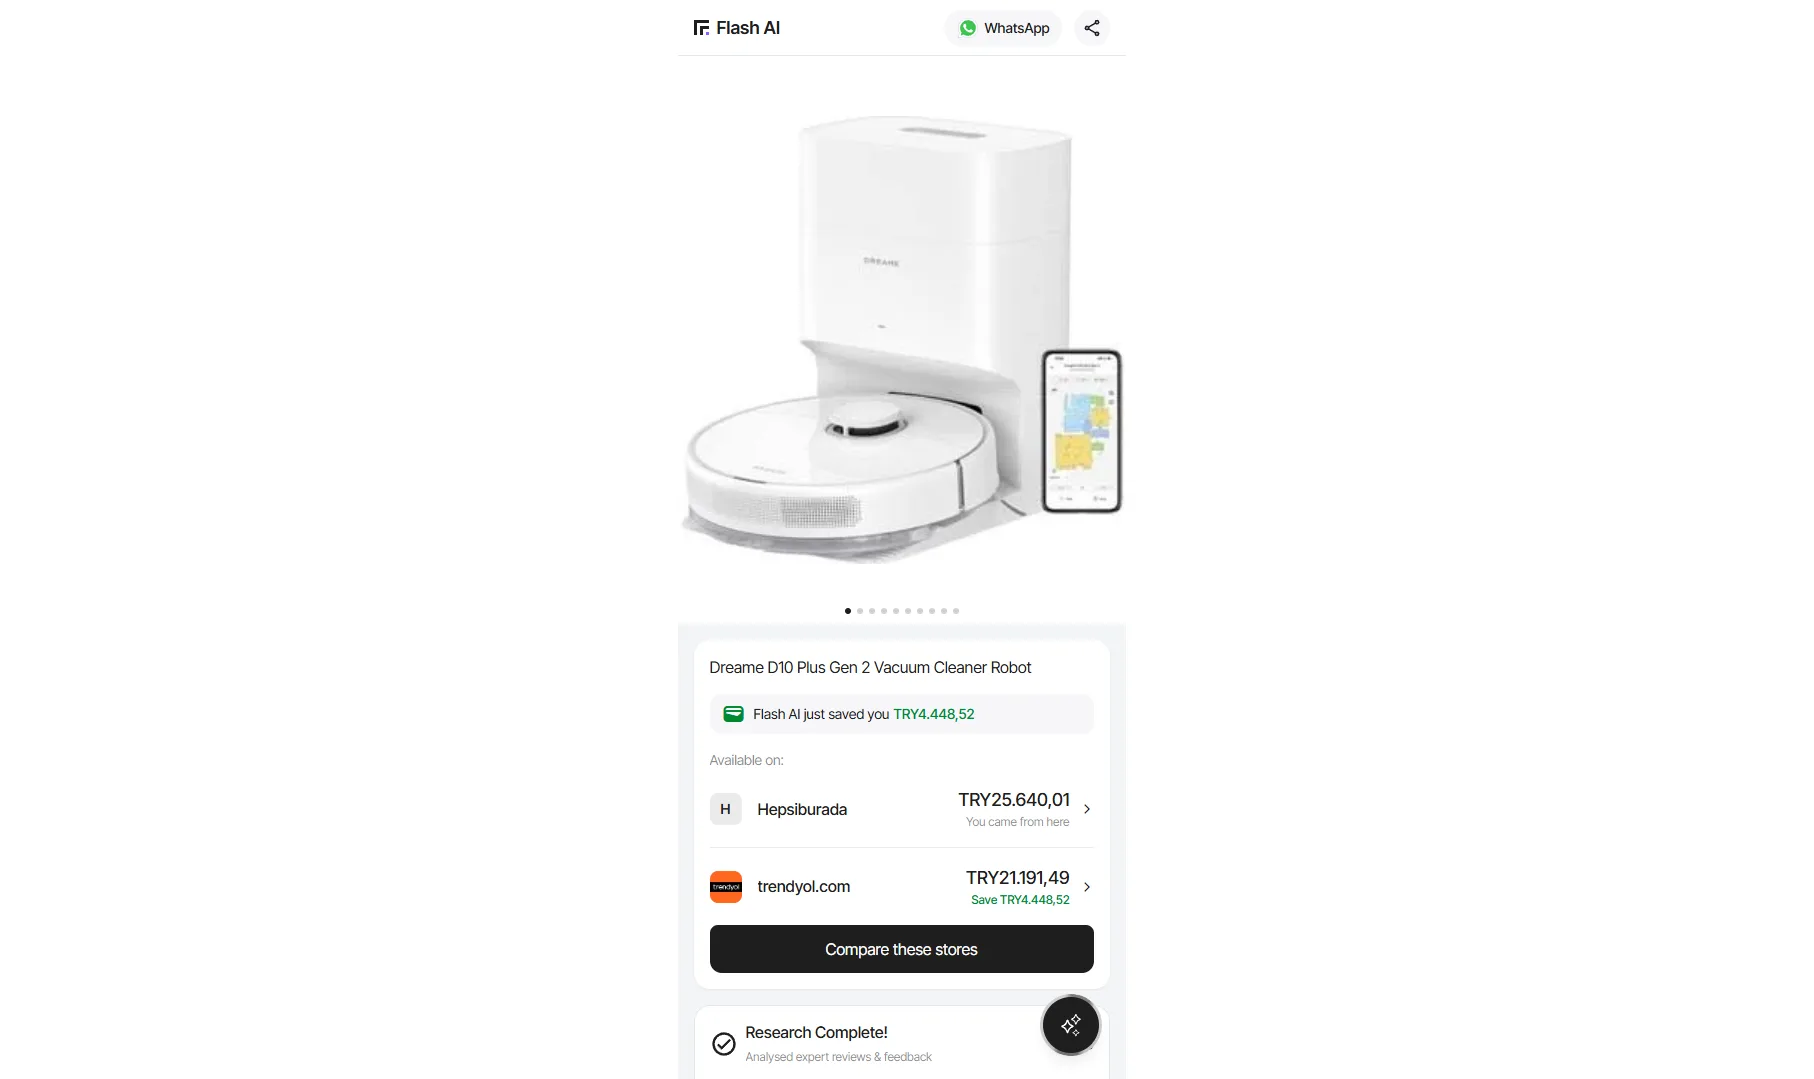Click the Research Complete checkmark icon
1814x1079 pixels.
724,1044
